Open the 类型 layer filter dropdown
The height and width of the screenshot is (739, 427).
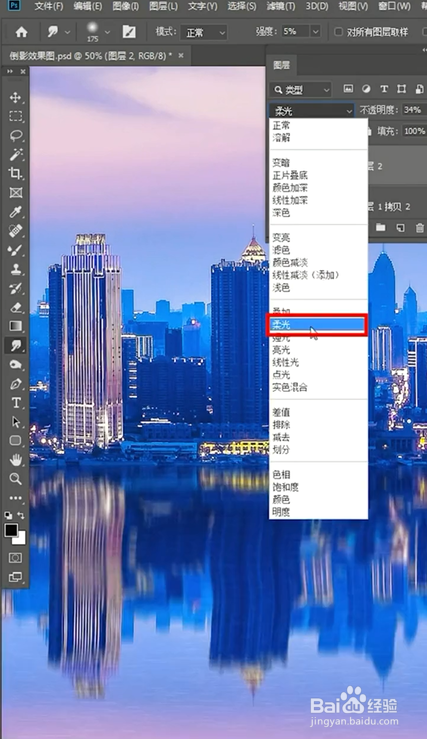tap(301, 89)
